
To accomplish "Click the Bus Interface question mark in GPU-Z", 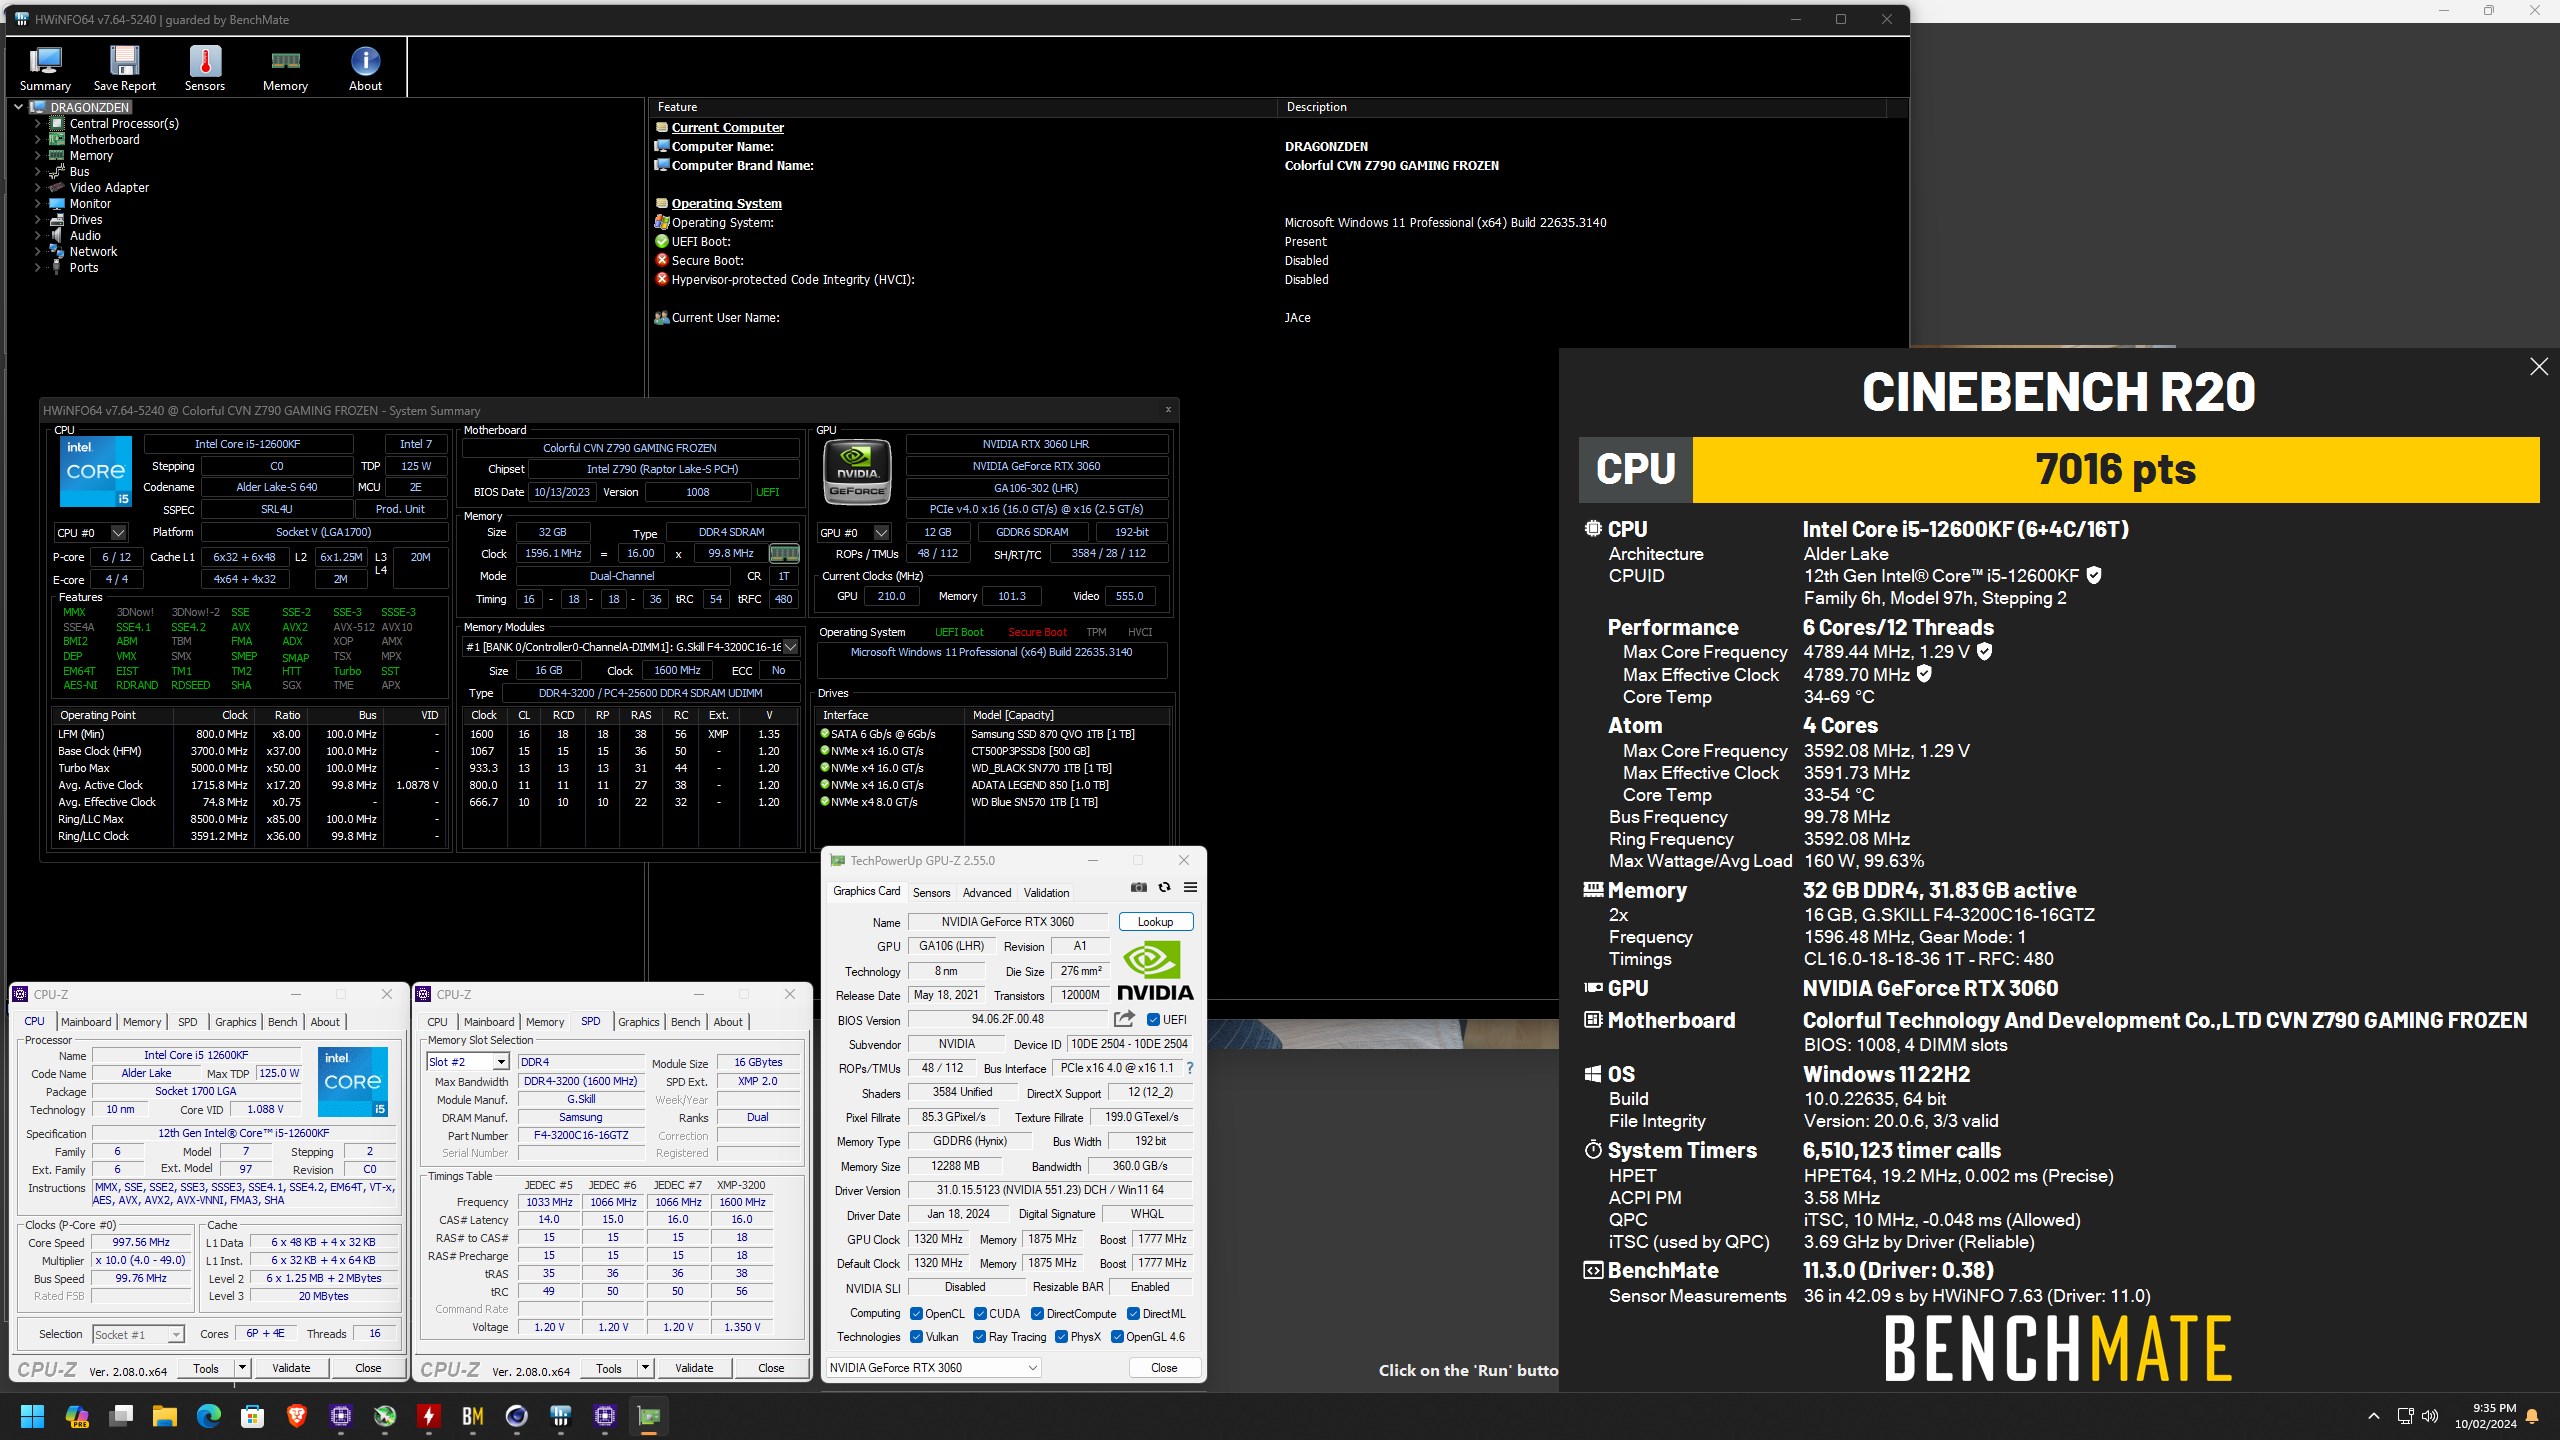I will [1190, 1068].
